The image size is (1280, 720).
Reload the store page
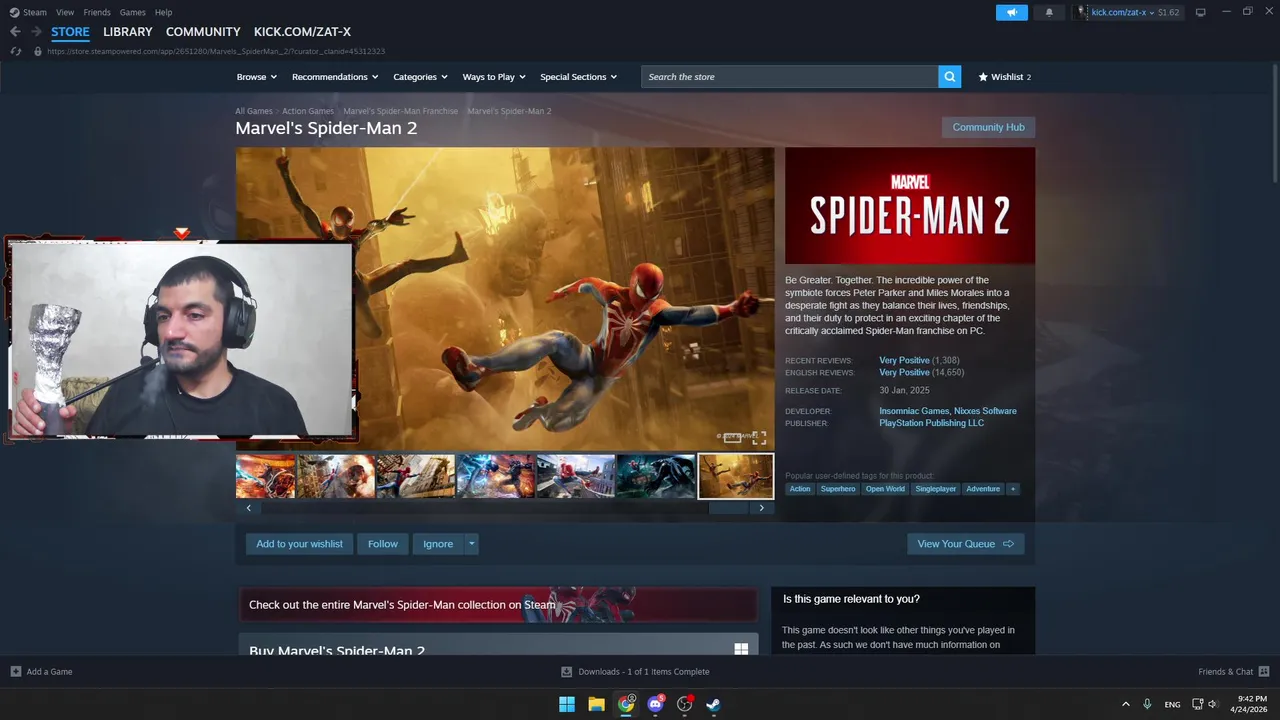(16, 51)
